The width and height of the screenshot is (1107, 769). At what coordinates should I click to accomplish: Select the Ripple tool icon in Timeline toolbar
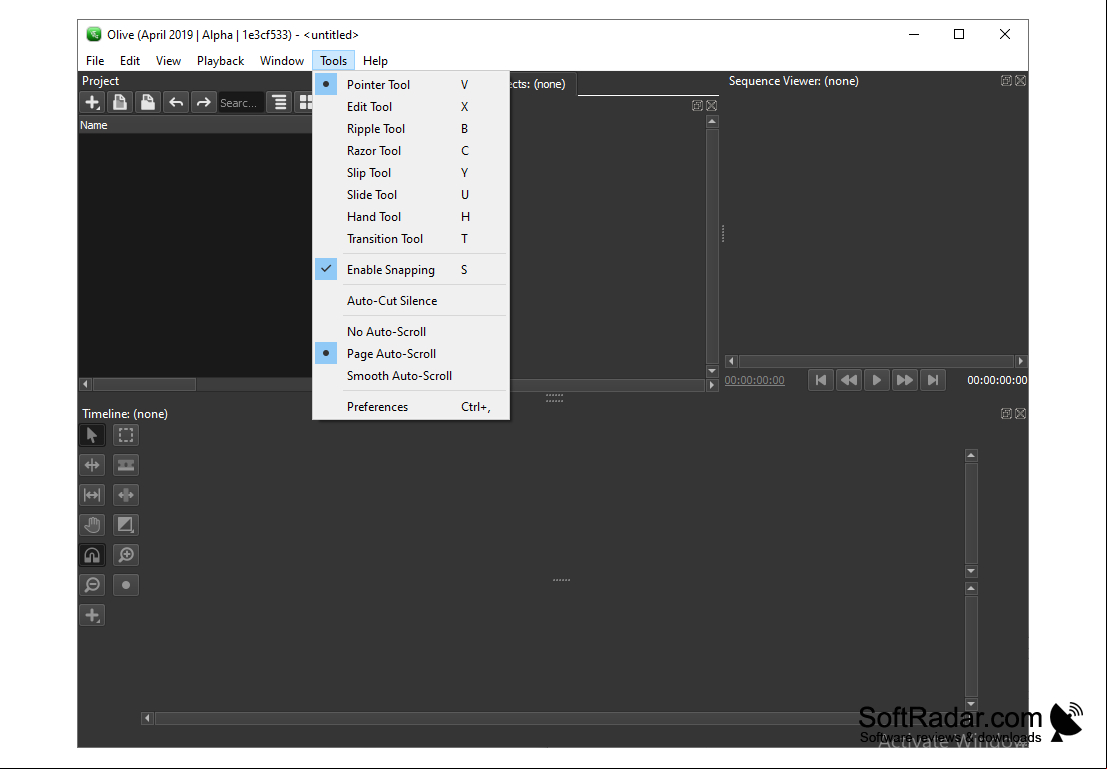[92, 465]
